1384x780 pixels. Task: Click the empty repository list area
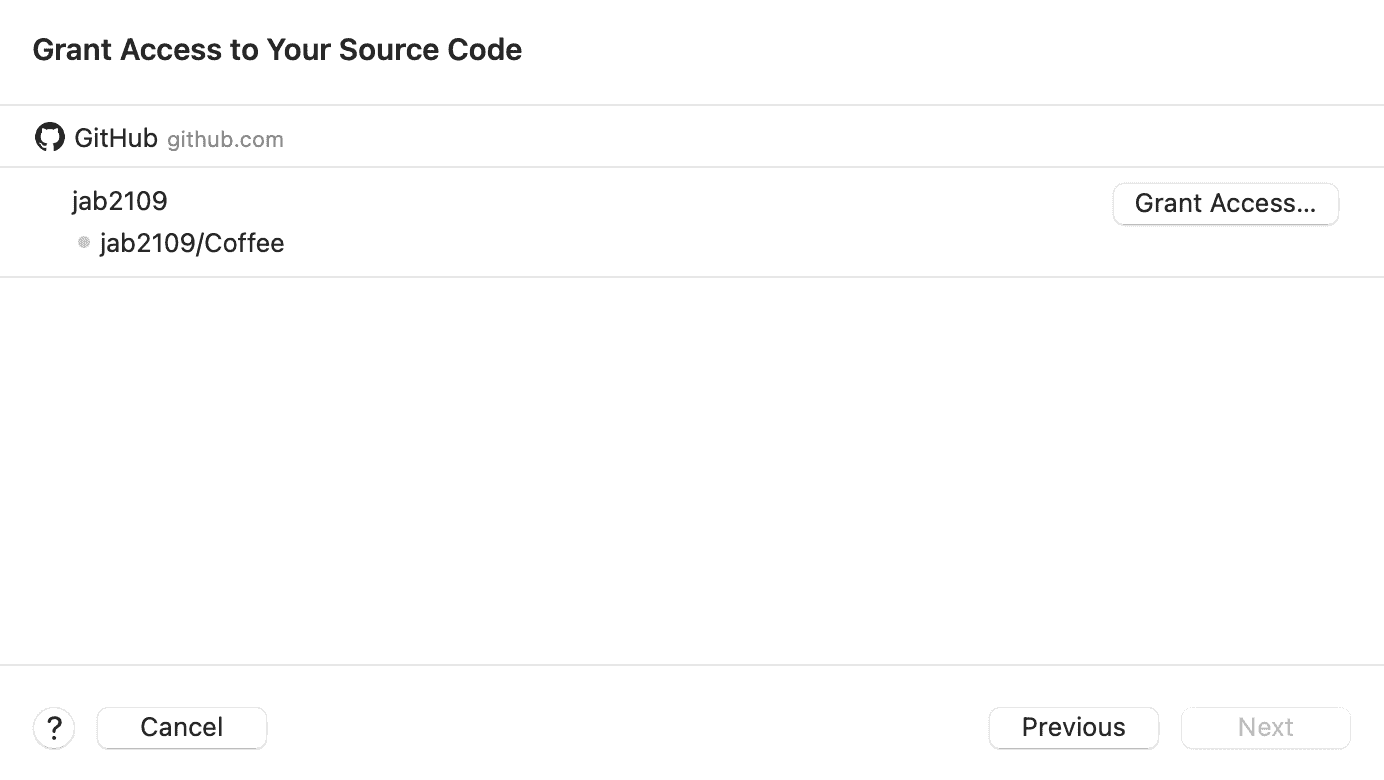click(692, 470)
